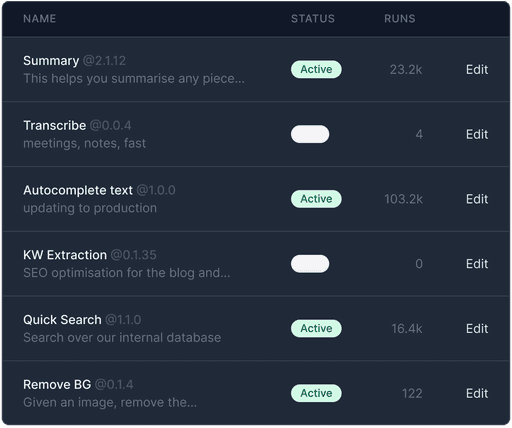Viewport: 512px width, 428px height.
Task: Click the 23.2k runs value
Action: click(x=406, y=70)
